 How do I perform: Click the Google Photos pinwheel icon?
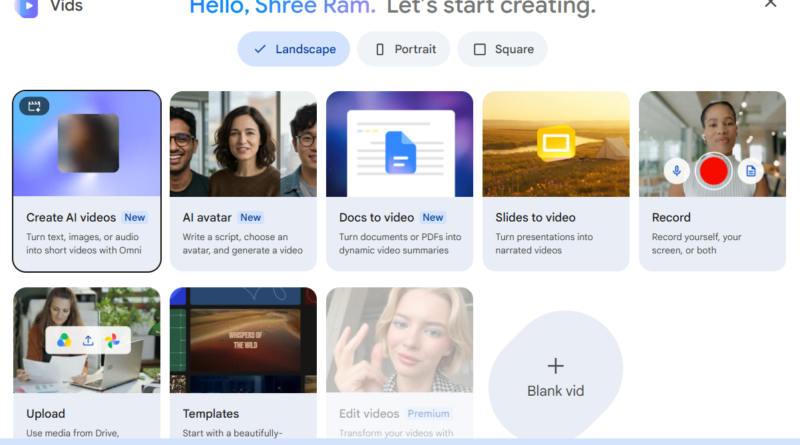pyautogui.click(x=112, y=340)
